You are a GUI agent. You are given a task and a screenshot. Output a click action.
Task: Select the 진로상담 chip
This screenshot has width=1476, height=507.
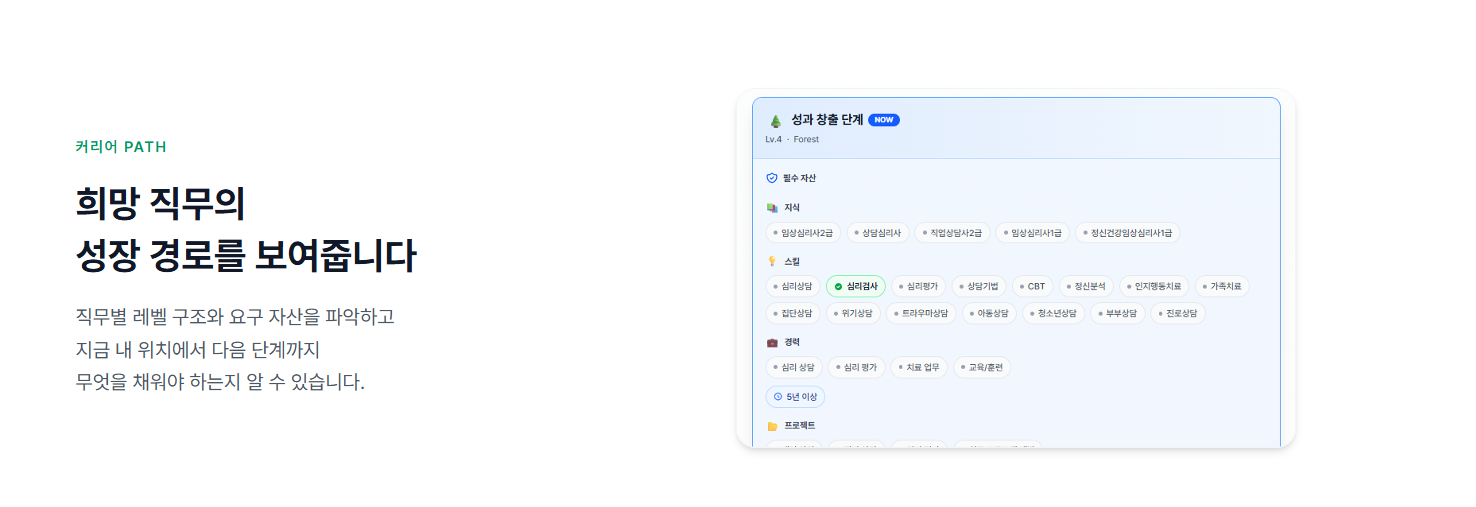1179,313
